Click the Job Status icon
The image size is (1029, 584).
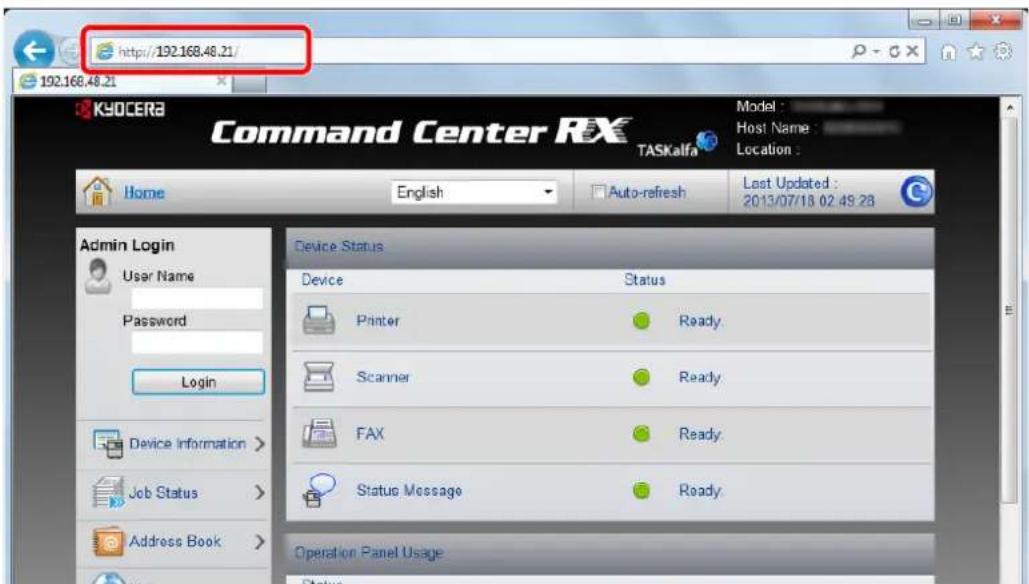[x=108, y=493]
